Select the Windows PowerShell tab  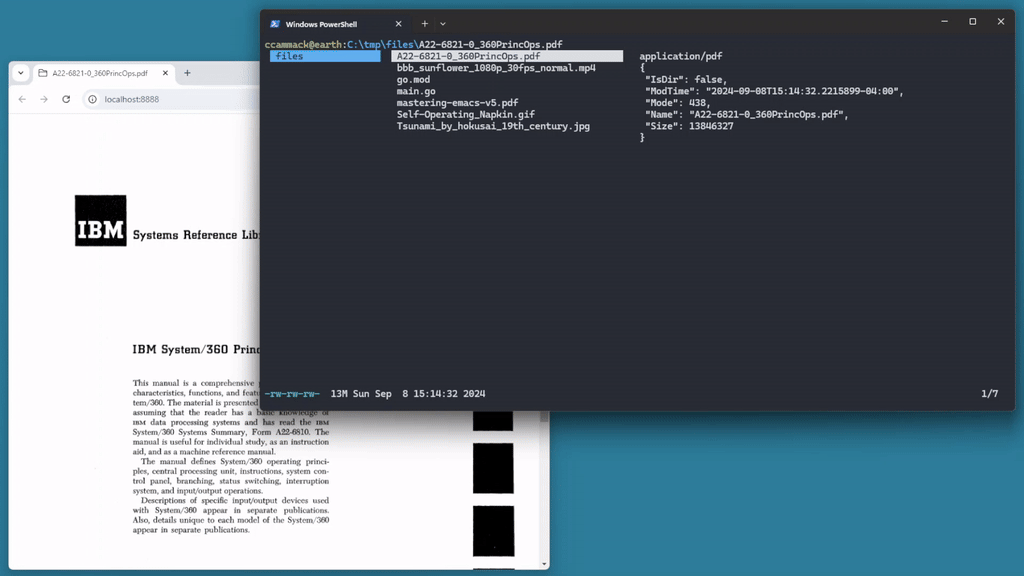pos(336,24)
